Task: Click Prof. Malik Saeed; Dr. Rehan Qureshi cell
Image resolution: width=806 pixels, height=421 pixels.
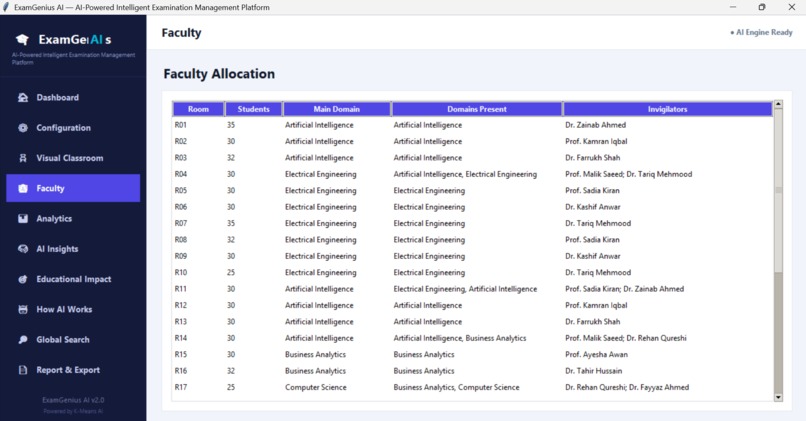Action: pos(626,338)
